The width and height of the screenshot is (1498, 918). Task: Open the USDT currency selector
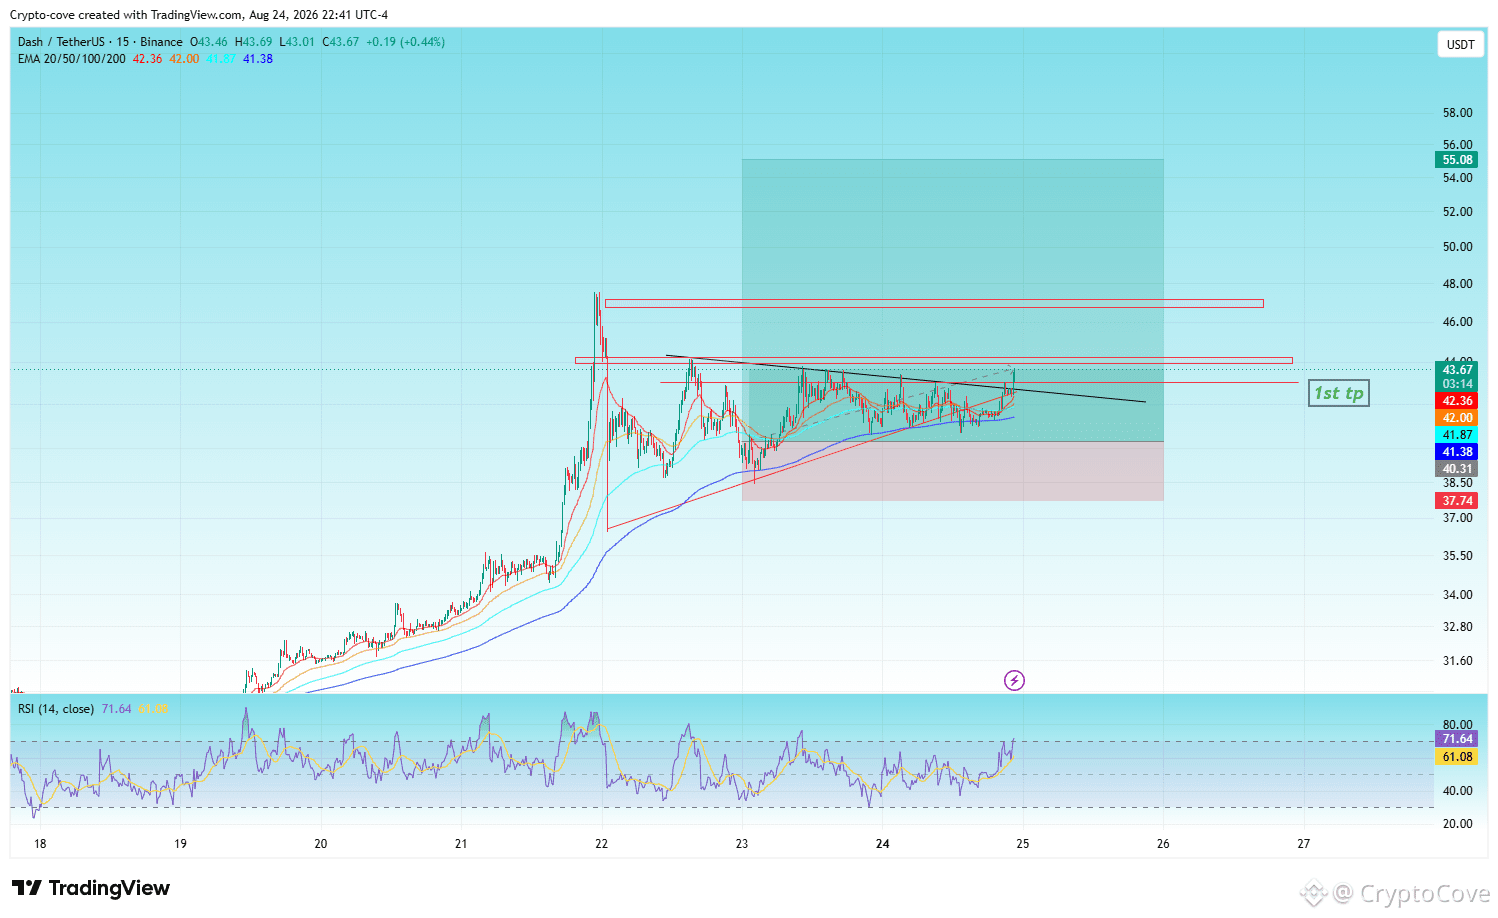pos(1460,45)
